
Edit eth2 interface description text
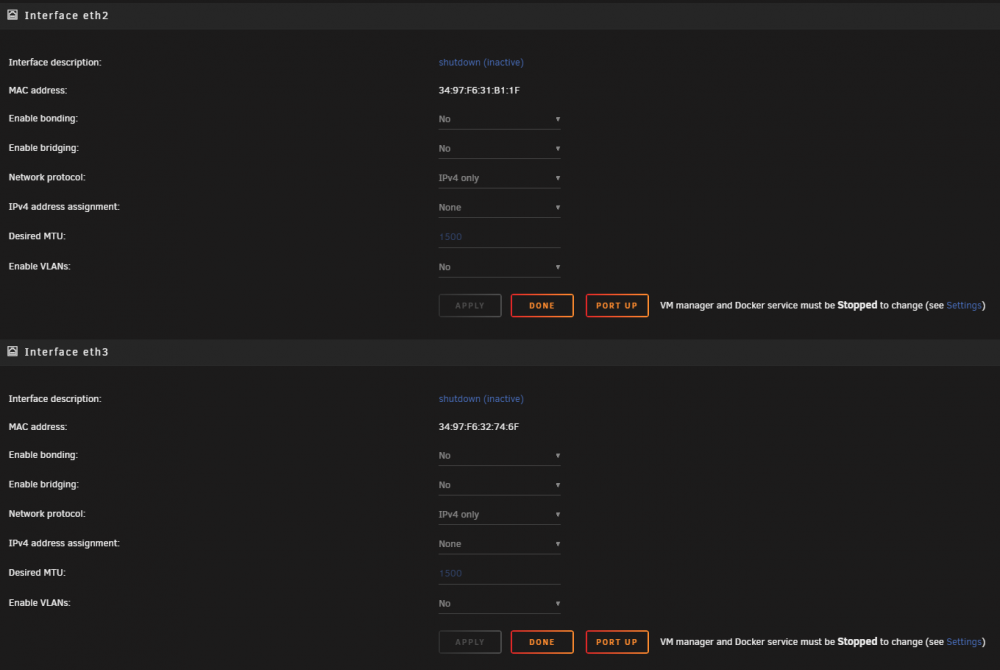tap(481, 62)
